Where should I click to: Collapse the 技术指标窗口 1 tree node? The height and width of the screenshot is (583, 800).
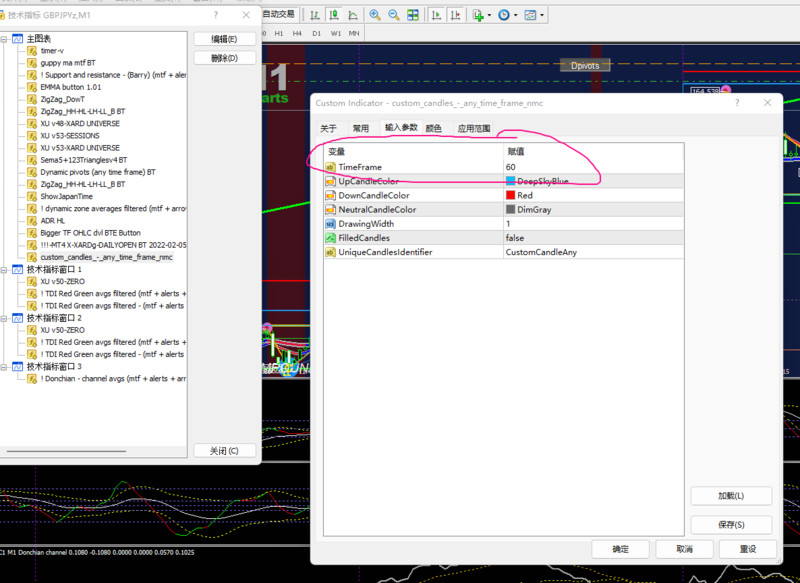tap(4, 269)
